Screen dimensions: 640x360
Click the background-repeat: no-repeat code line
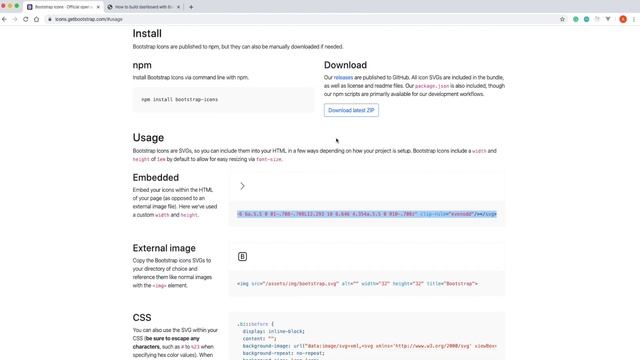(284, 353)
